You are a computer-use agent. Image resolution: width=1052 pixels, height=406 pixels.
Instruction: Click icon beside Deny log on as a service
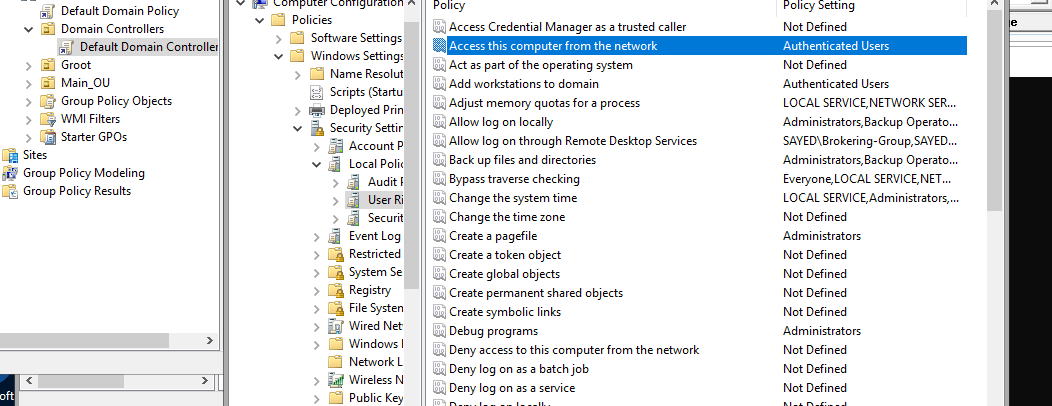coord(439,388)
